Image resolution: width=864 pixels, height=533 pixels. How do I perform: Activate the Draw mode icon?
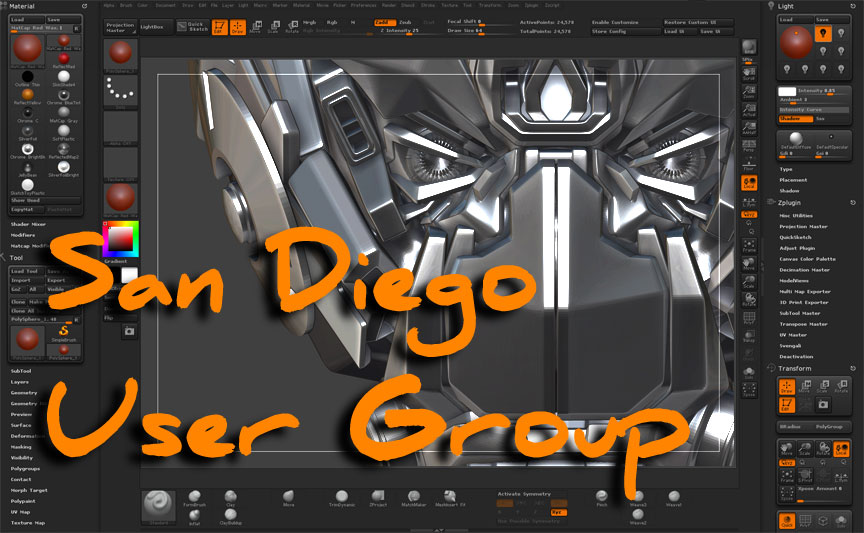pyautogui.click(x=238, y=27)
